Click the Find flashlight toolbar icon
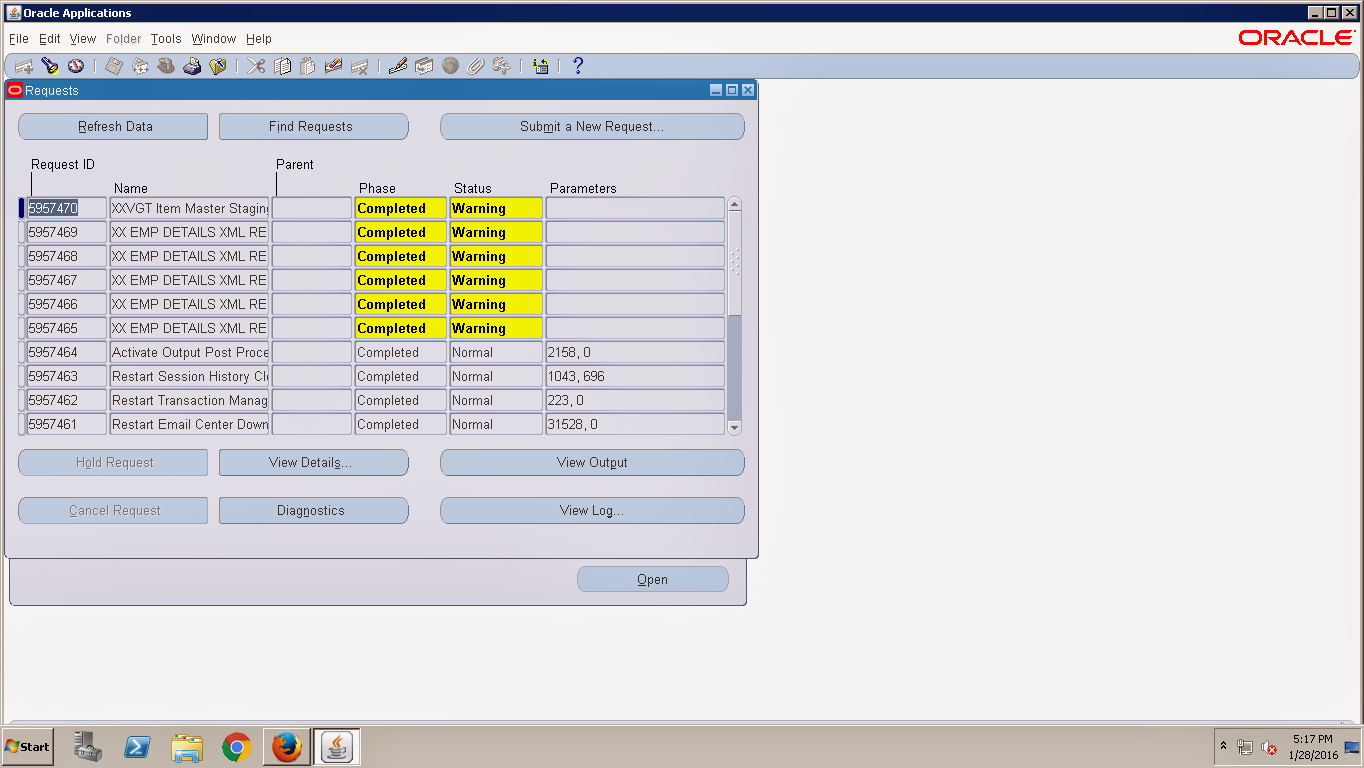The height and width of the screenshot is (768, 1364). [50, 66]
